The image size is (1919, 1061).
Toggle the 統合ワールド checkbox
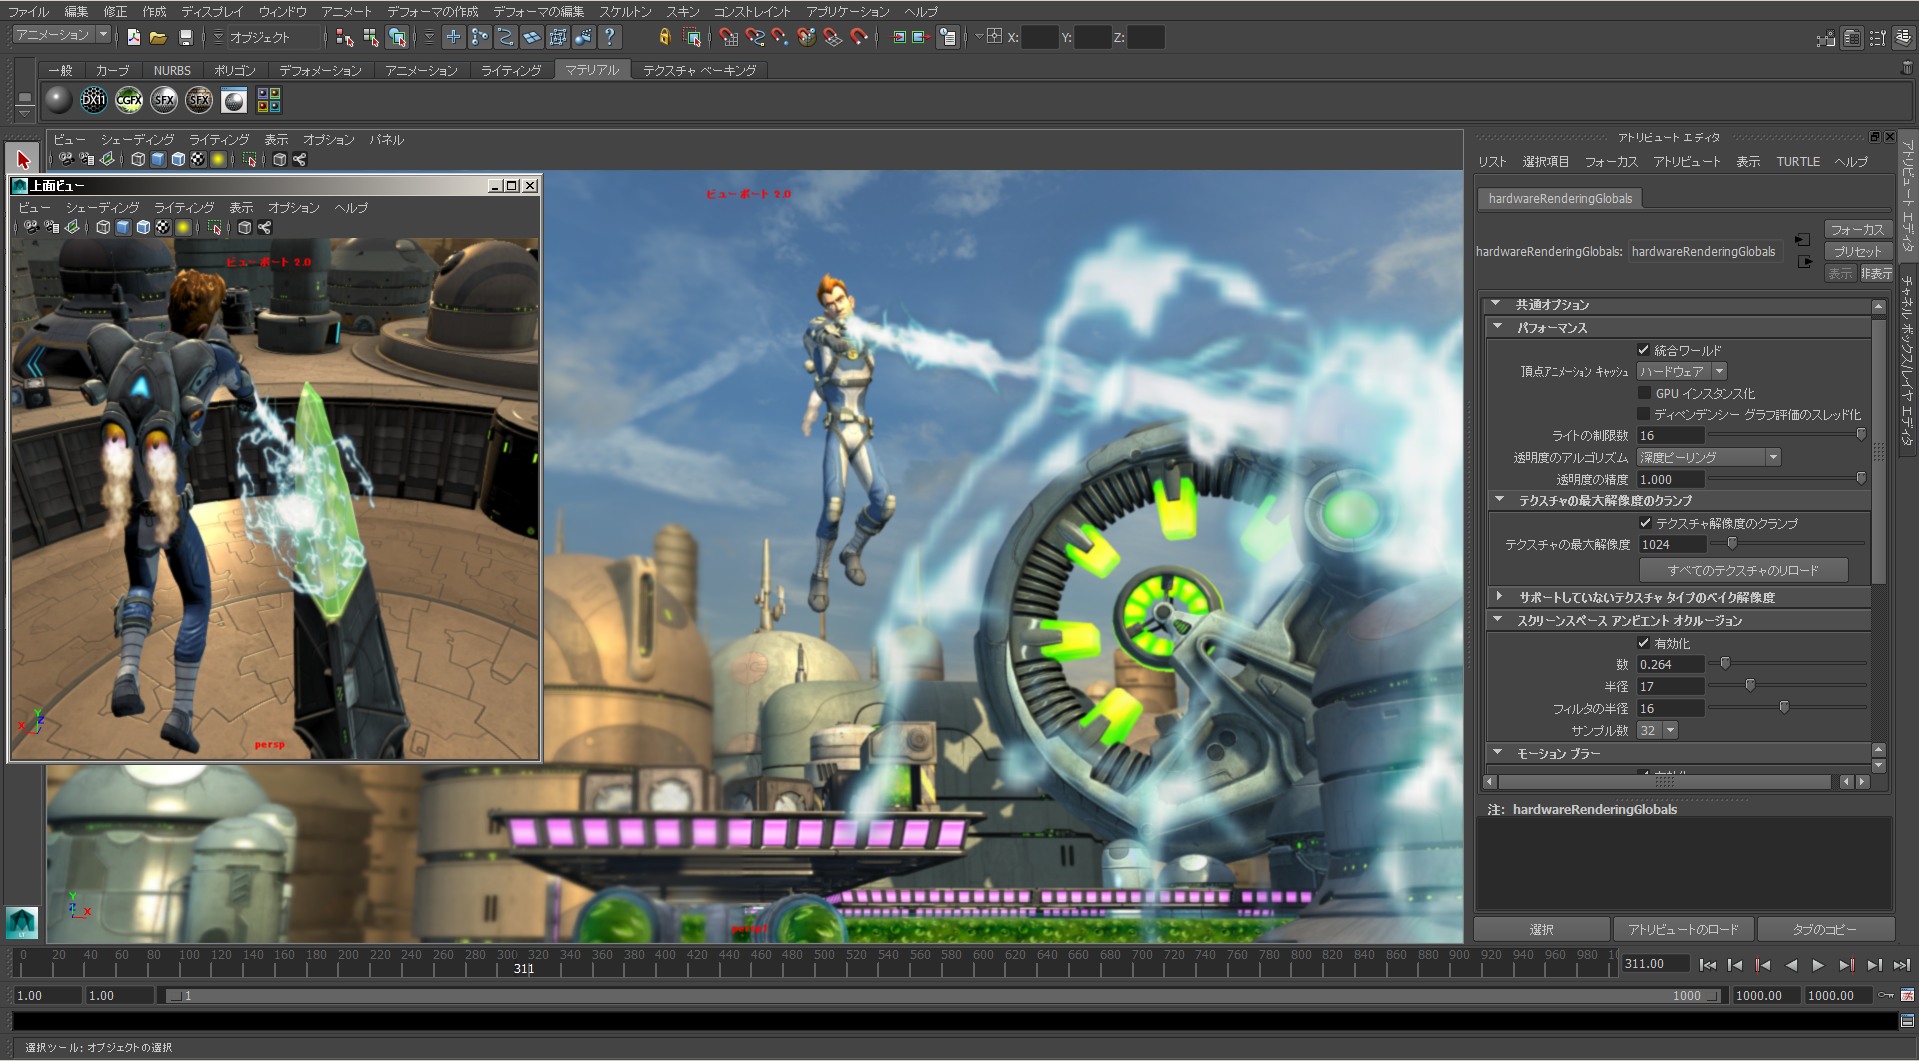[x=1643, y=350]
